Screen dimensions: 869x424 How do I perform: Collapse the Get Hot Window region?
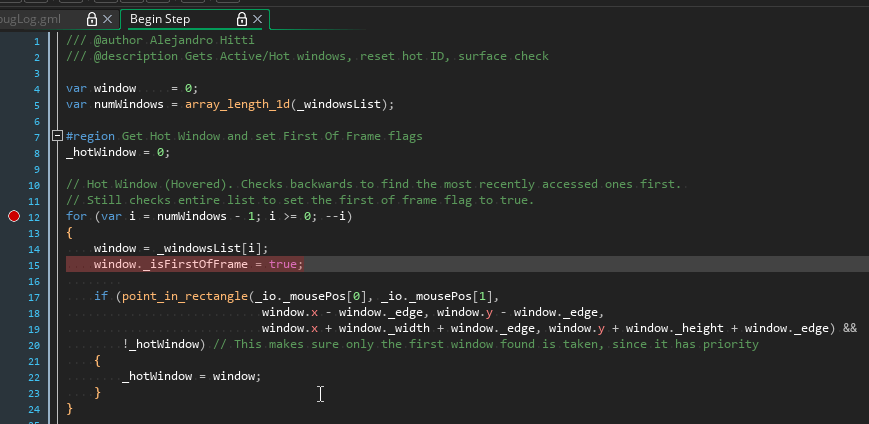[57, 136]
